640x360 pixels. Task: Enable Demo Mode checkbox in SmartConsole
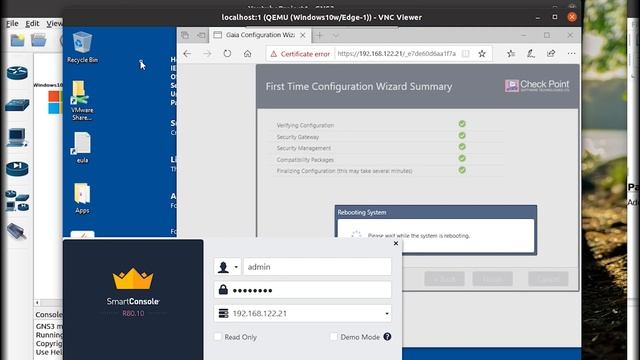point(334,337)
